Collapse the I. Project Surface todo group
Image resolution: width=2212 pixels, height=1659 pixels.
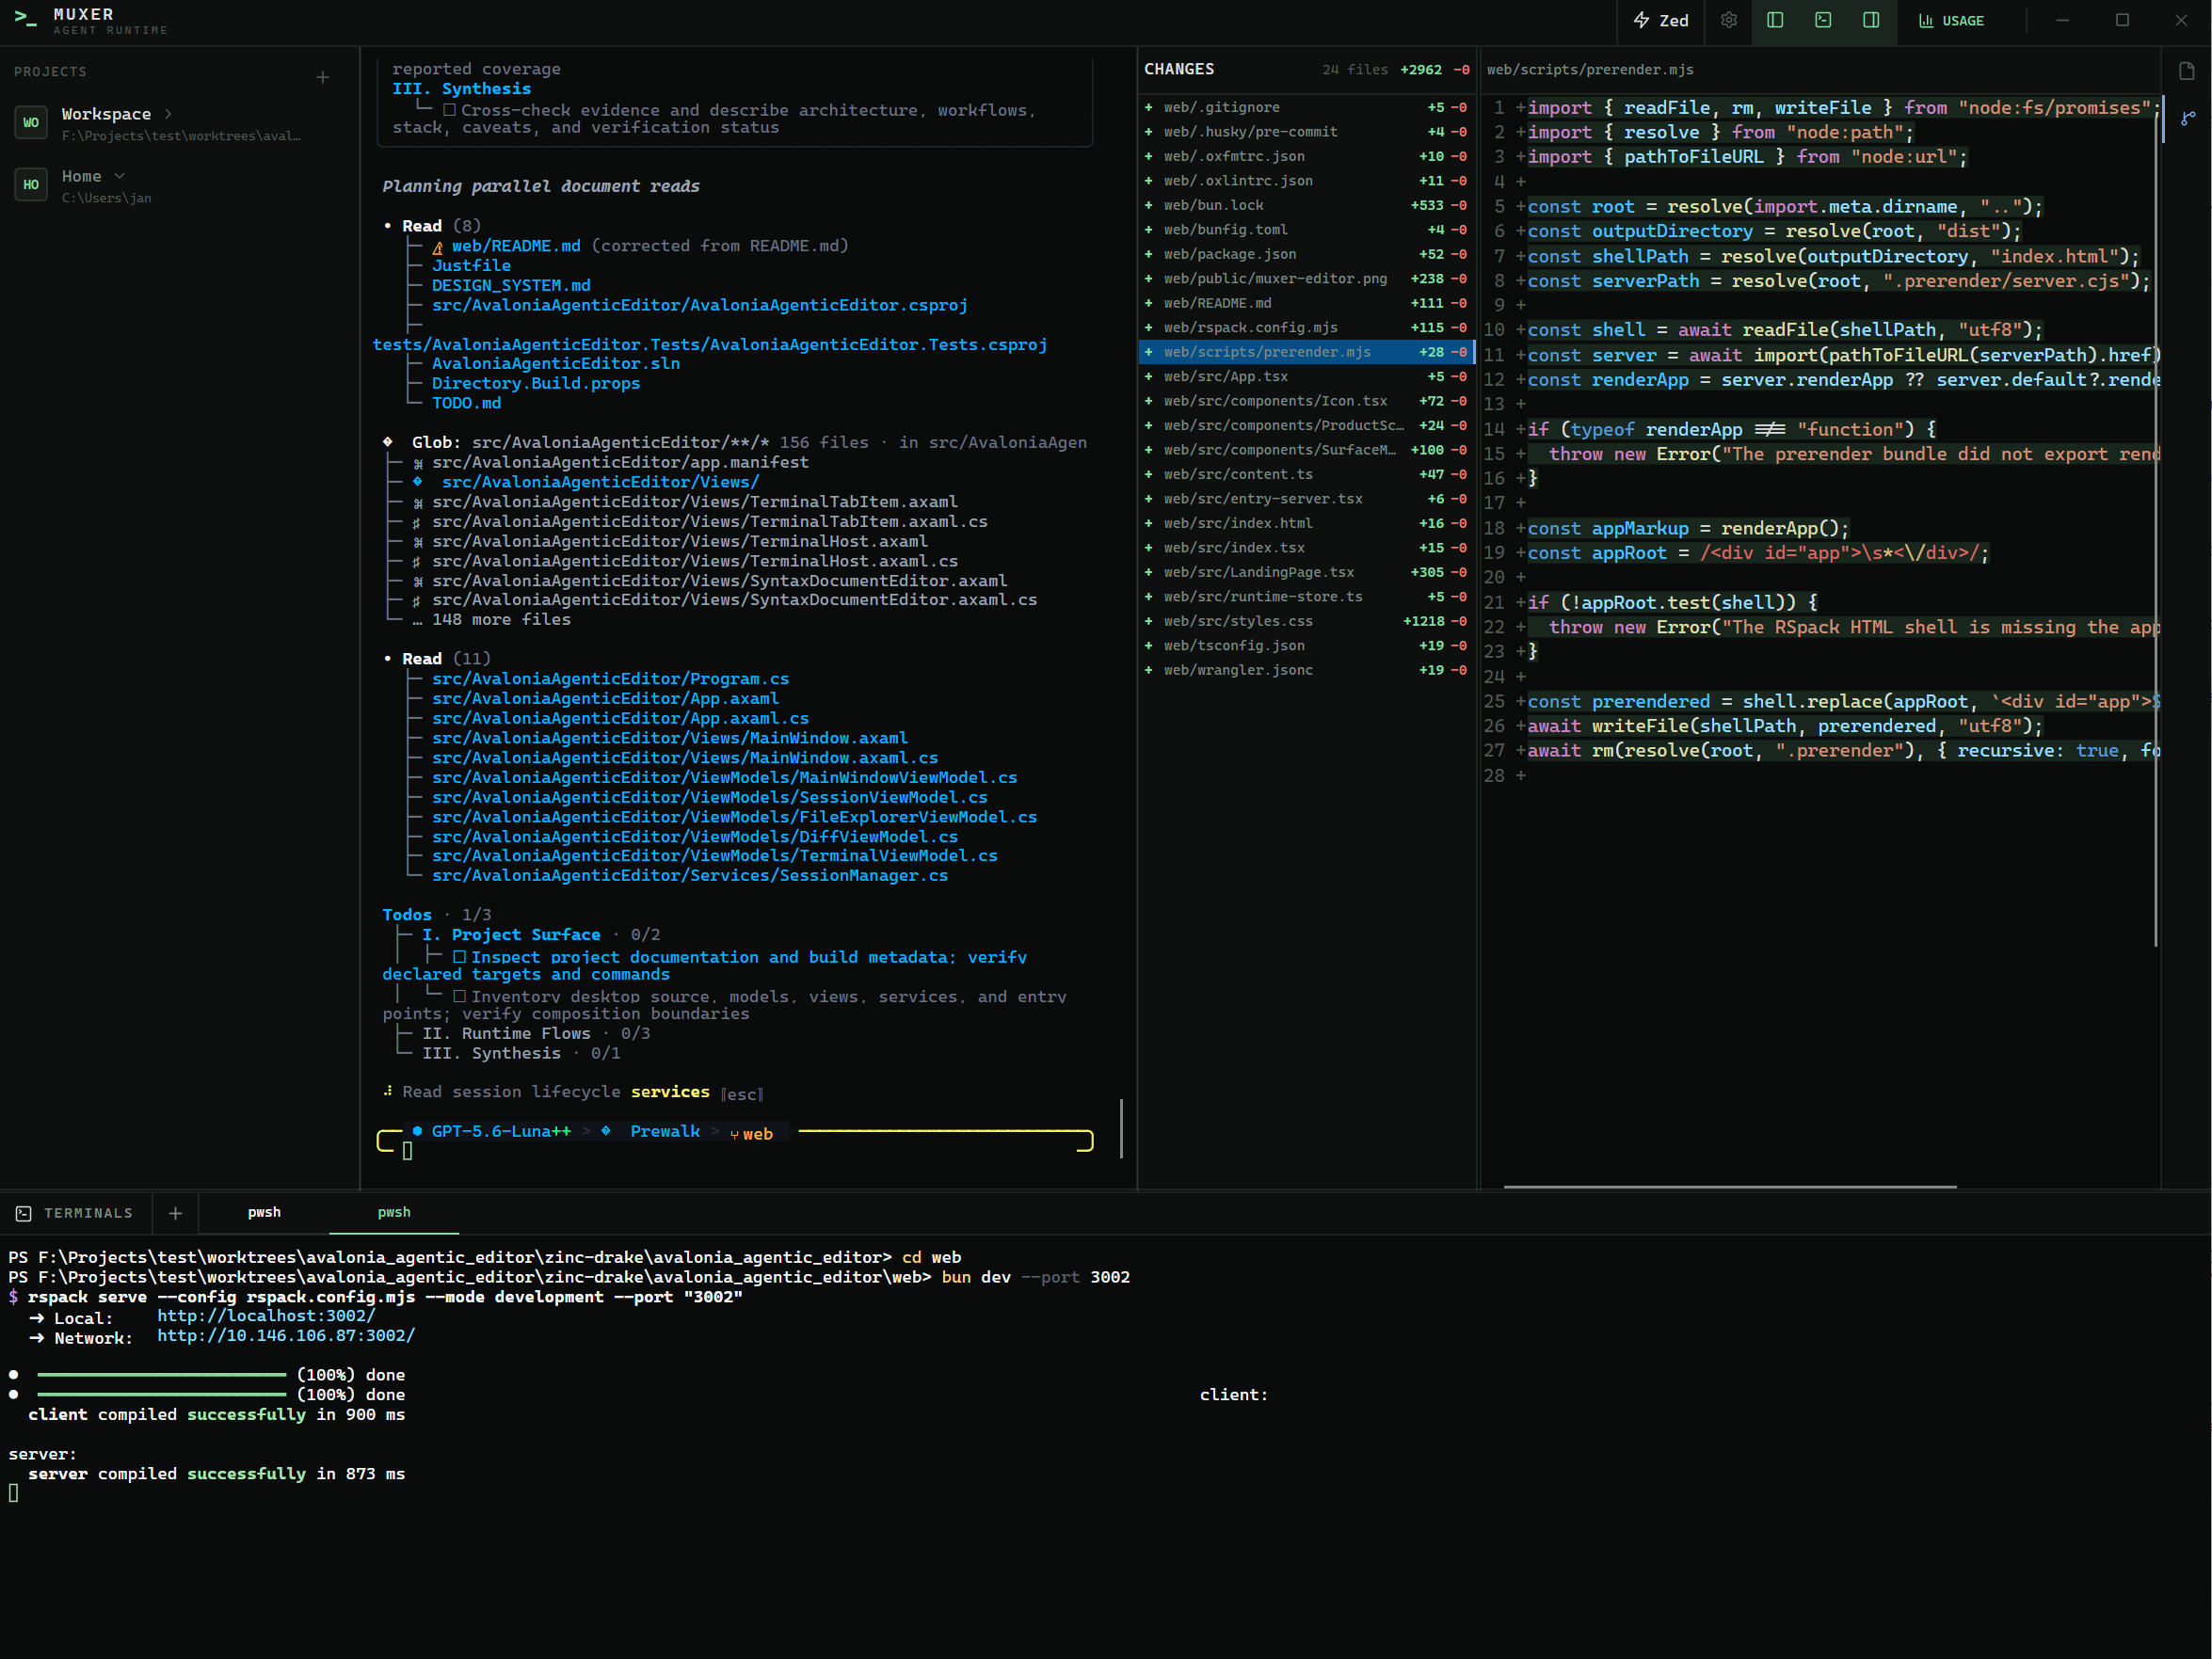pos(540,935)
